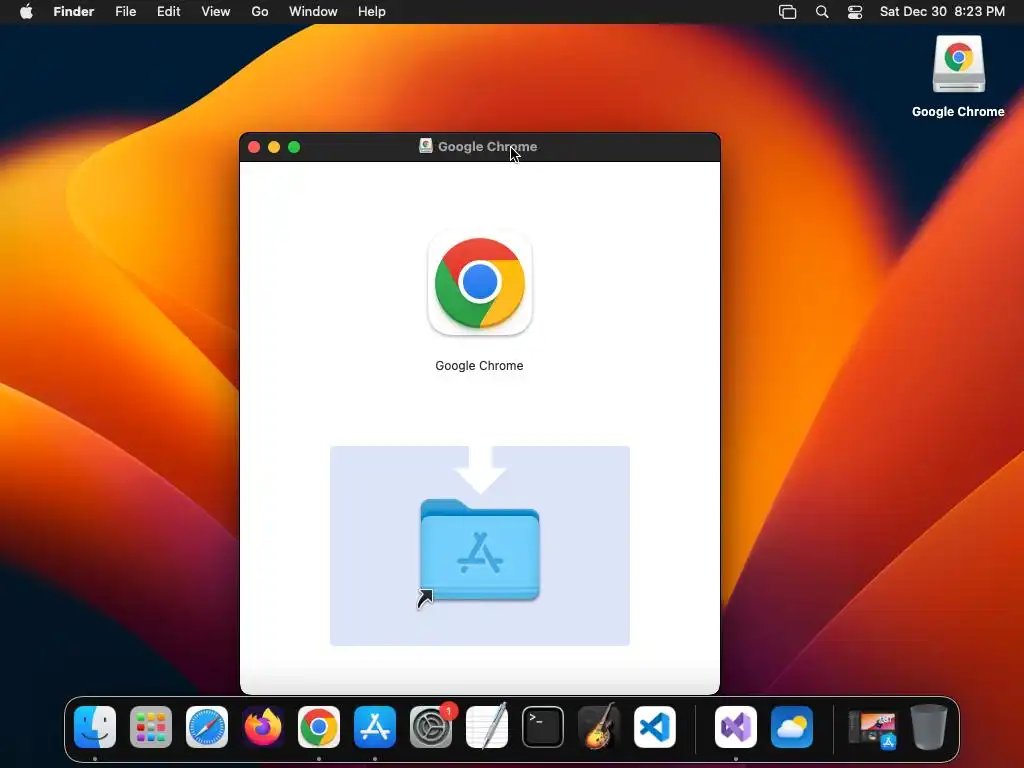Screen dimensions: 1024x768
Task: Open the Finder application menu
Action: pos(74,12)
